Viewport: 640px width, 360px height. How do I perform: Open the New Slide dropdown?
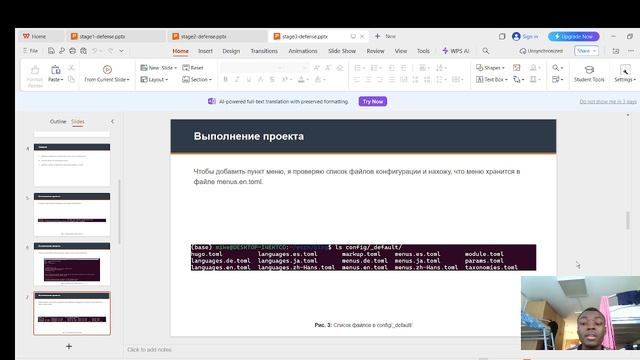click(158, 68)
